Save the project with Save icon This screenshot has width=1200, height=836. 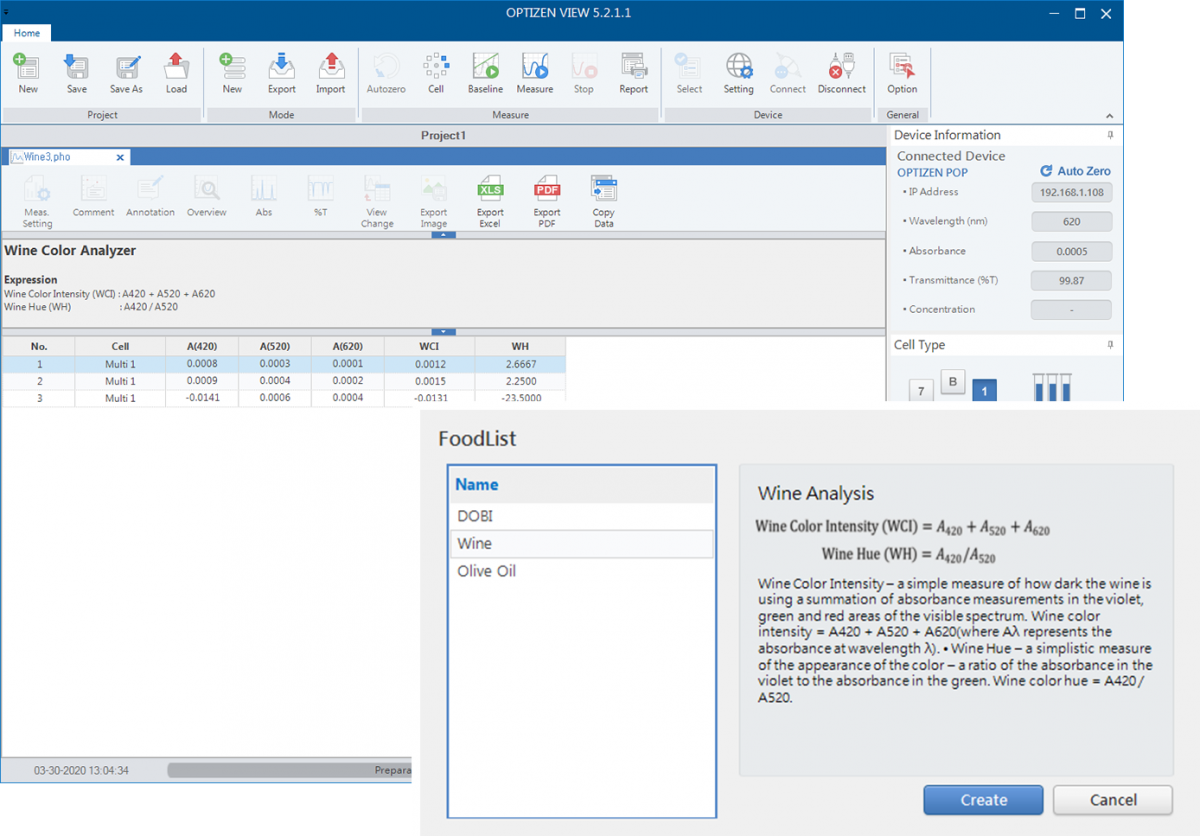tap(77, 74)
